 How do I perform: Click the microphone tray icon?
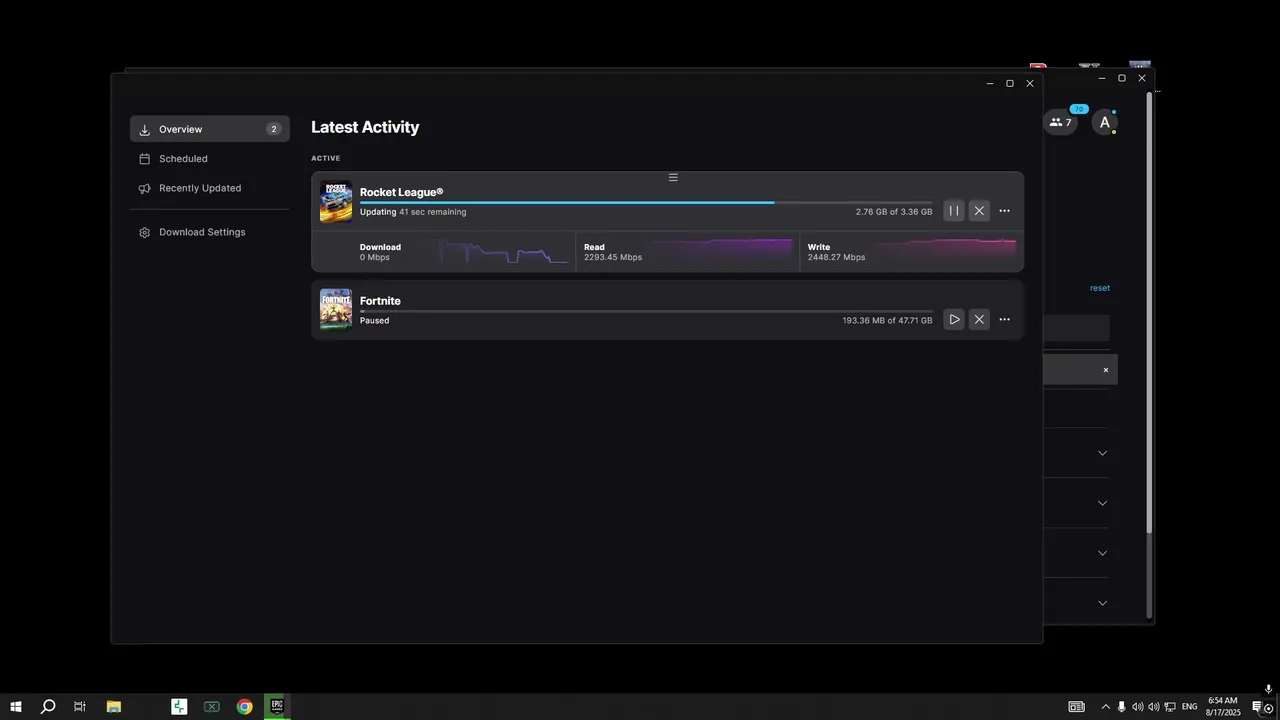[1122, 707]
